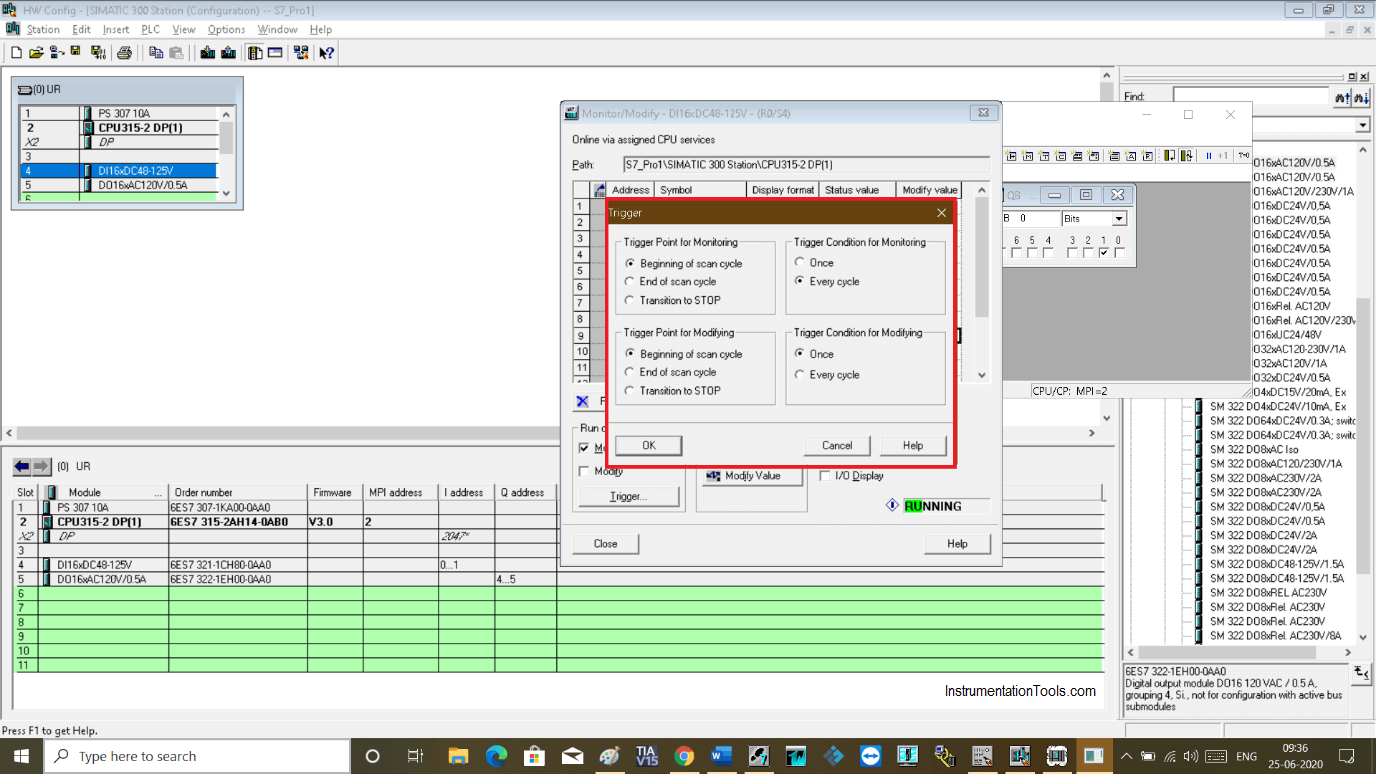Click the down arrow of the variable table scrollbar
The height and width of the screenshot is (774, 1376).
tap(982, 375)
